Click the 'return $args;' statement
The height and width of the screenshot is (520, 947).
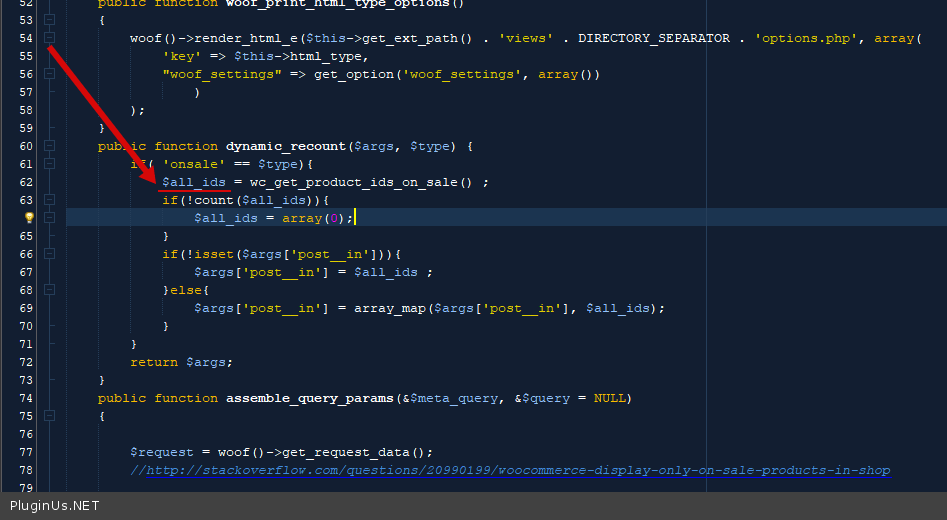click(181, 362)
